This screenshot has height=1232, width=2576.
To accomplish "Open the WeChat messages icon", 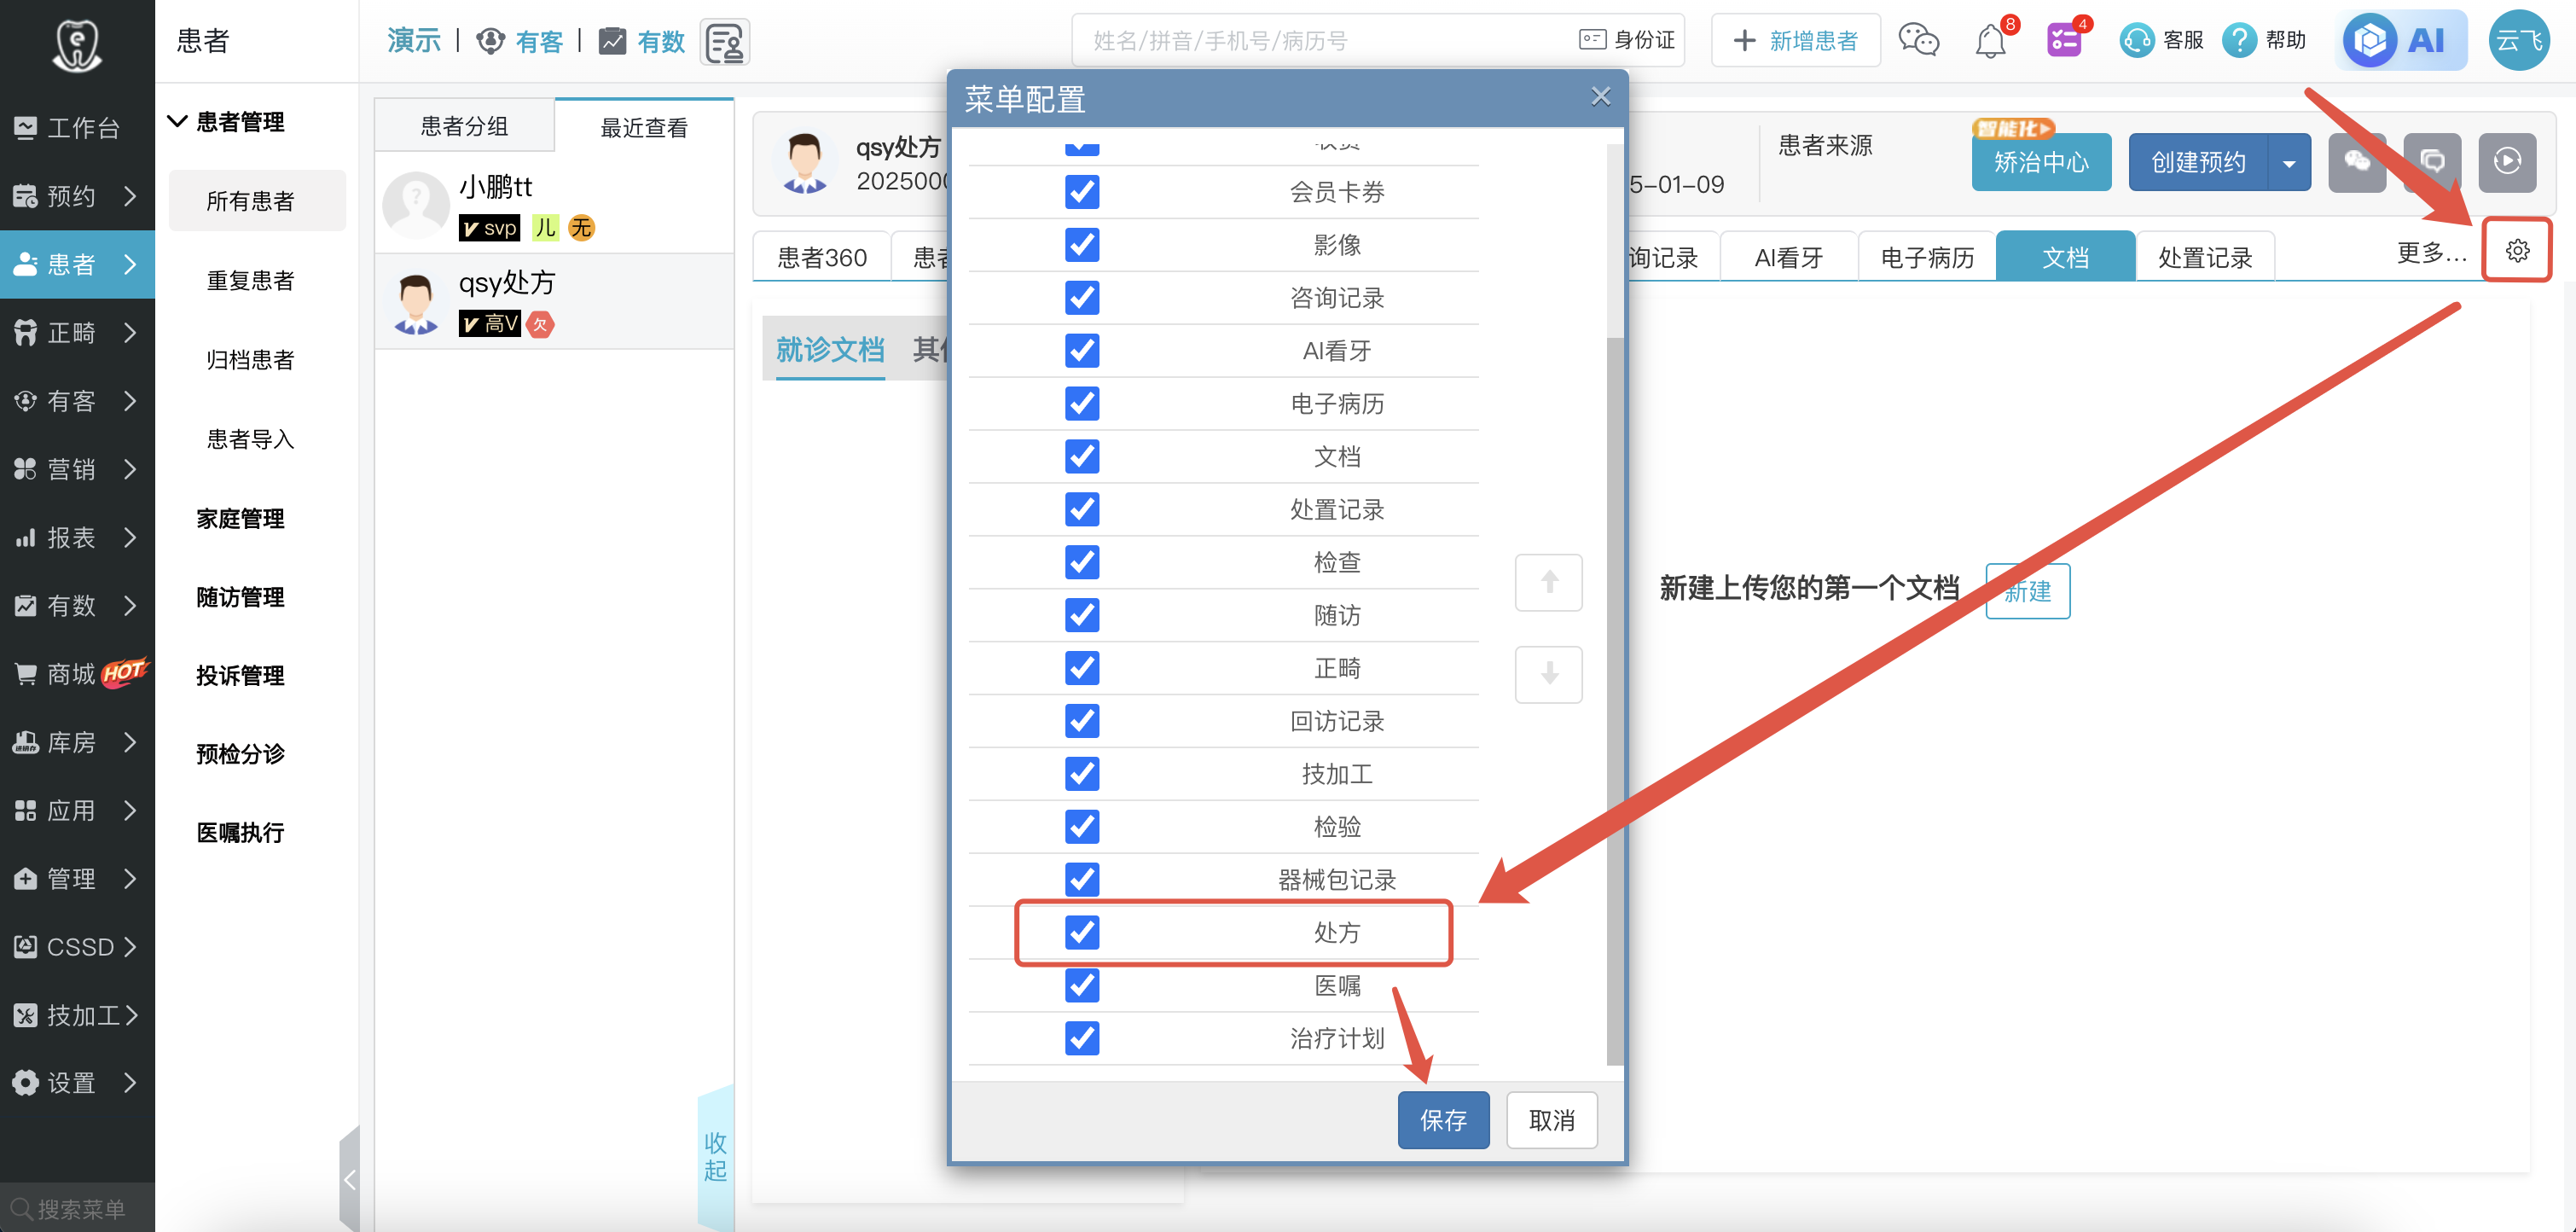I will (1918, 41).
